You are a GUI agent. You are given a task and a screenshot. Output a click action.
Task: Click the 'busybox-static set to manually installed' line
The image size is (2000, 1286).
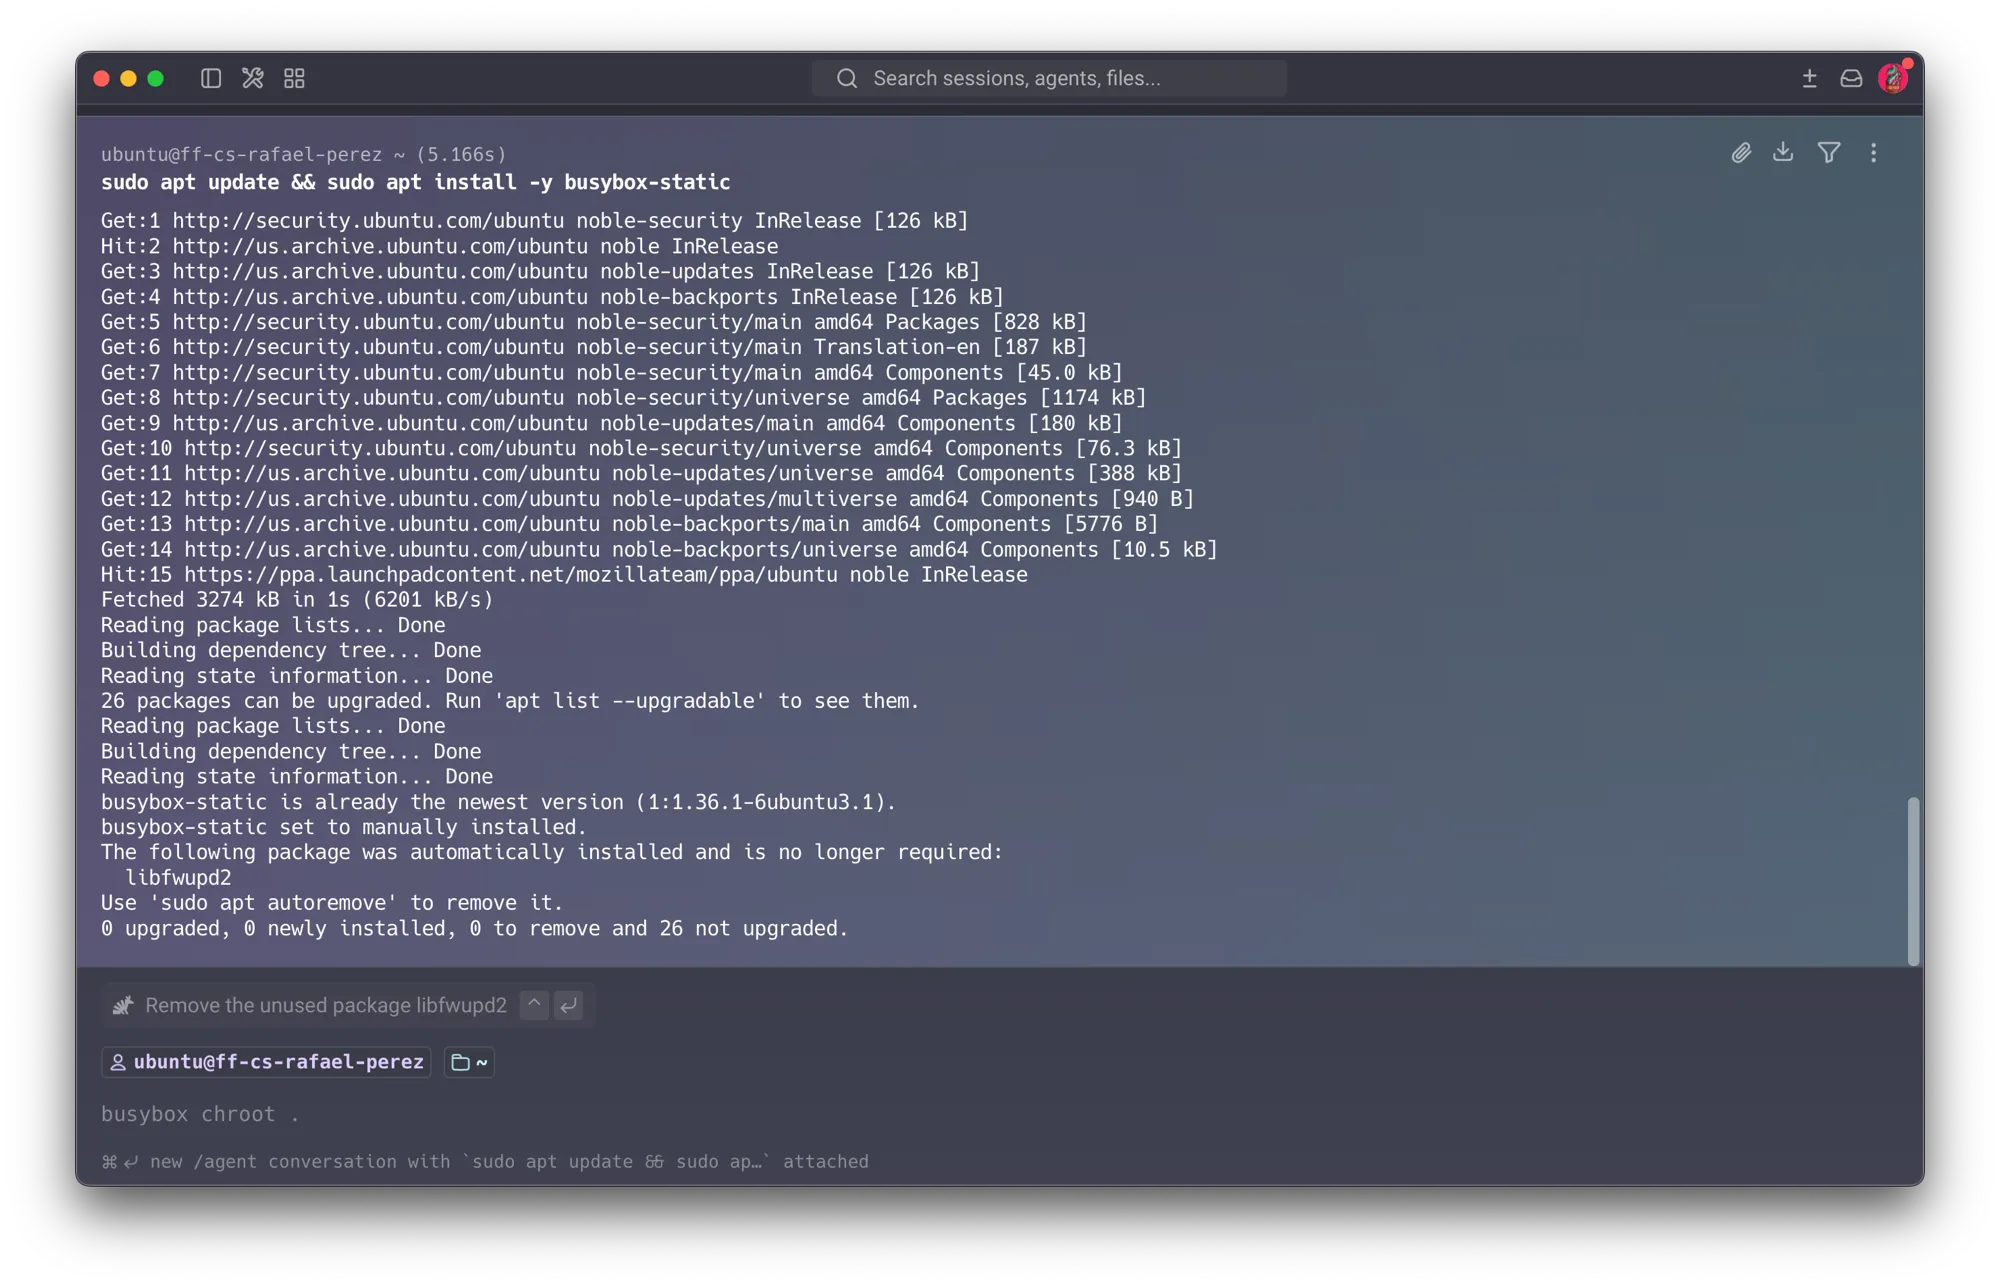point(344,827)
